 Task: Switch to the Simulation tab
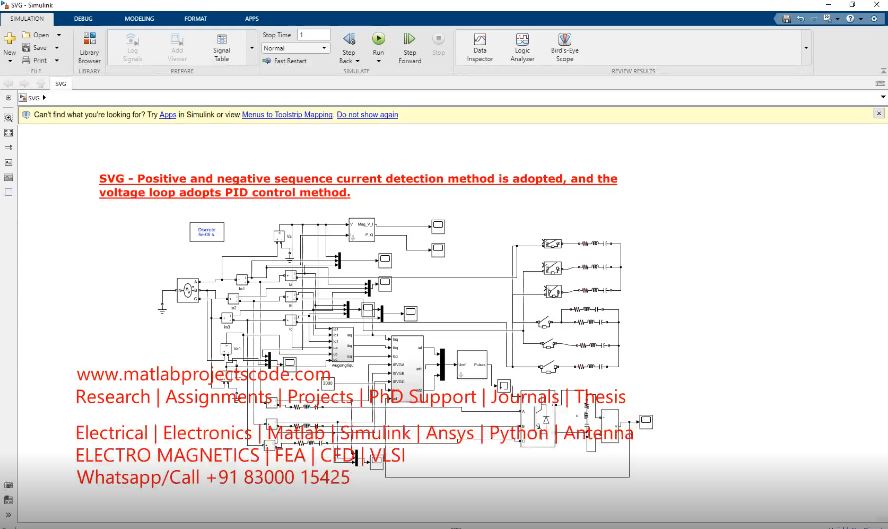tap(27, 19)
